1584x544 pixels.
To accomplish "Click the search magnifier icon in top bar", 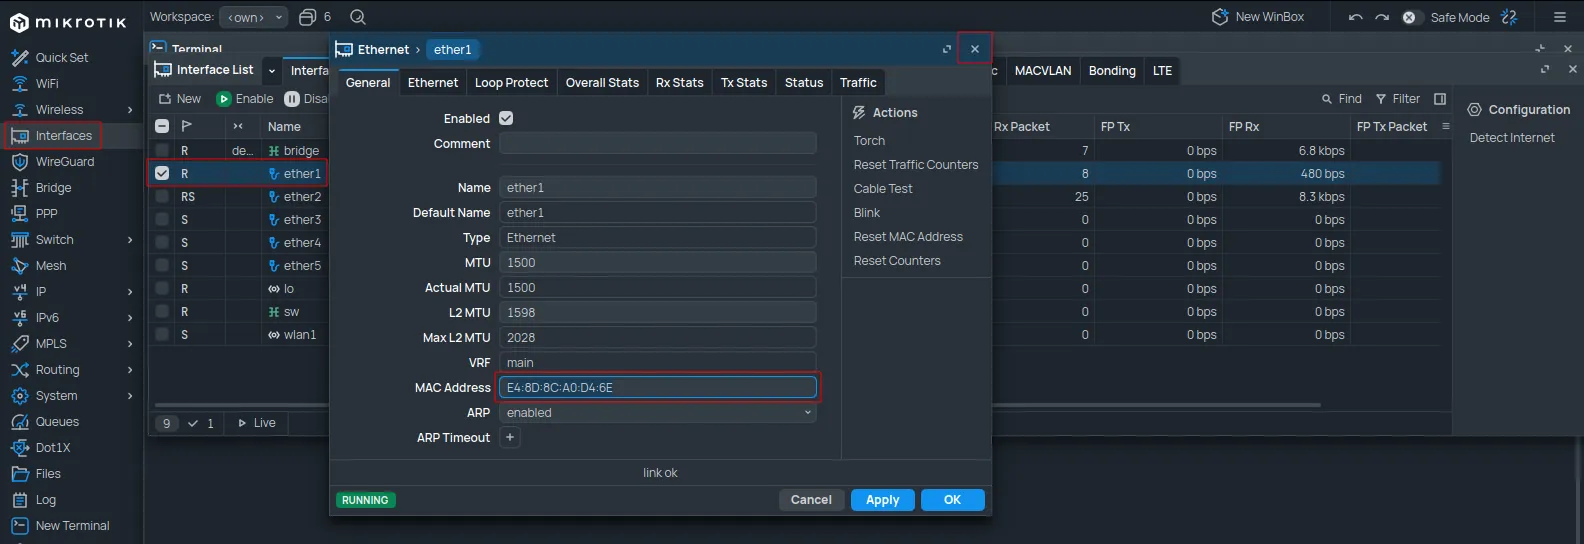I will point(358,17).
